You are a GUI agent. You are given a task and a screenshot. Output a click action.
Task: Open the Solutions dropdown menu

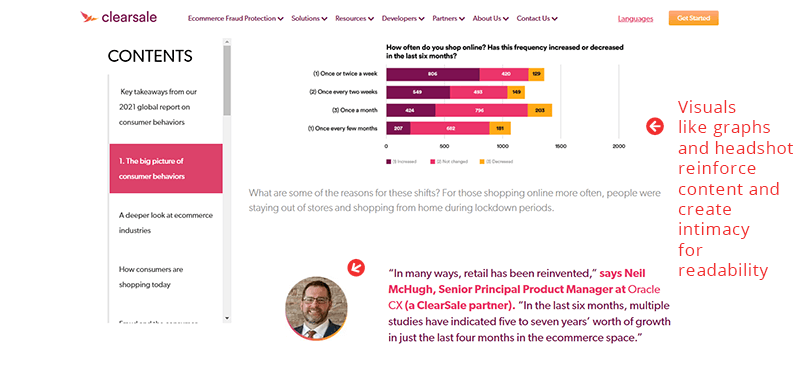click(309, 18)
